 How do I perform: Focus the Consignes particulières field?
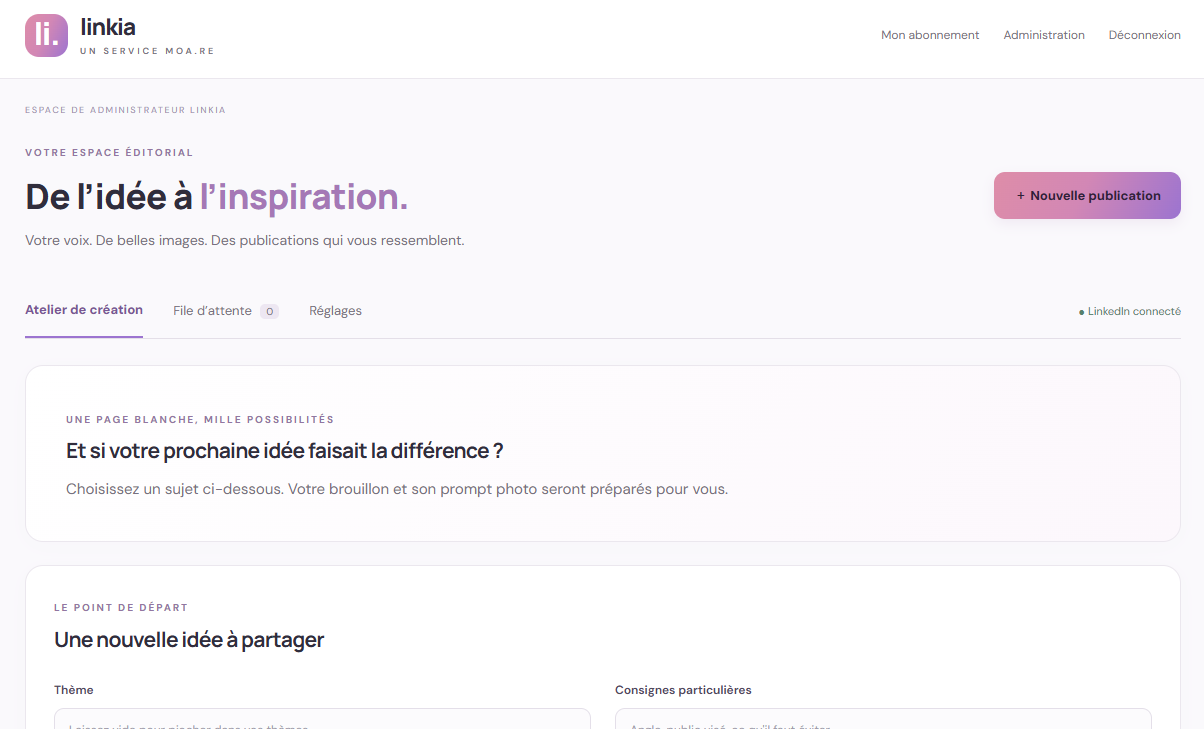pyautogui.click(x=883, y=719)
